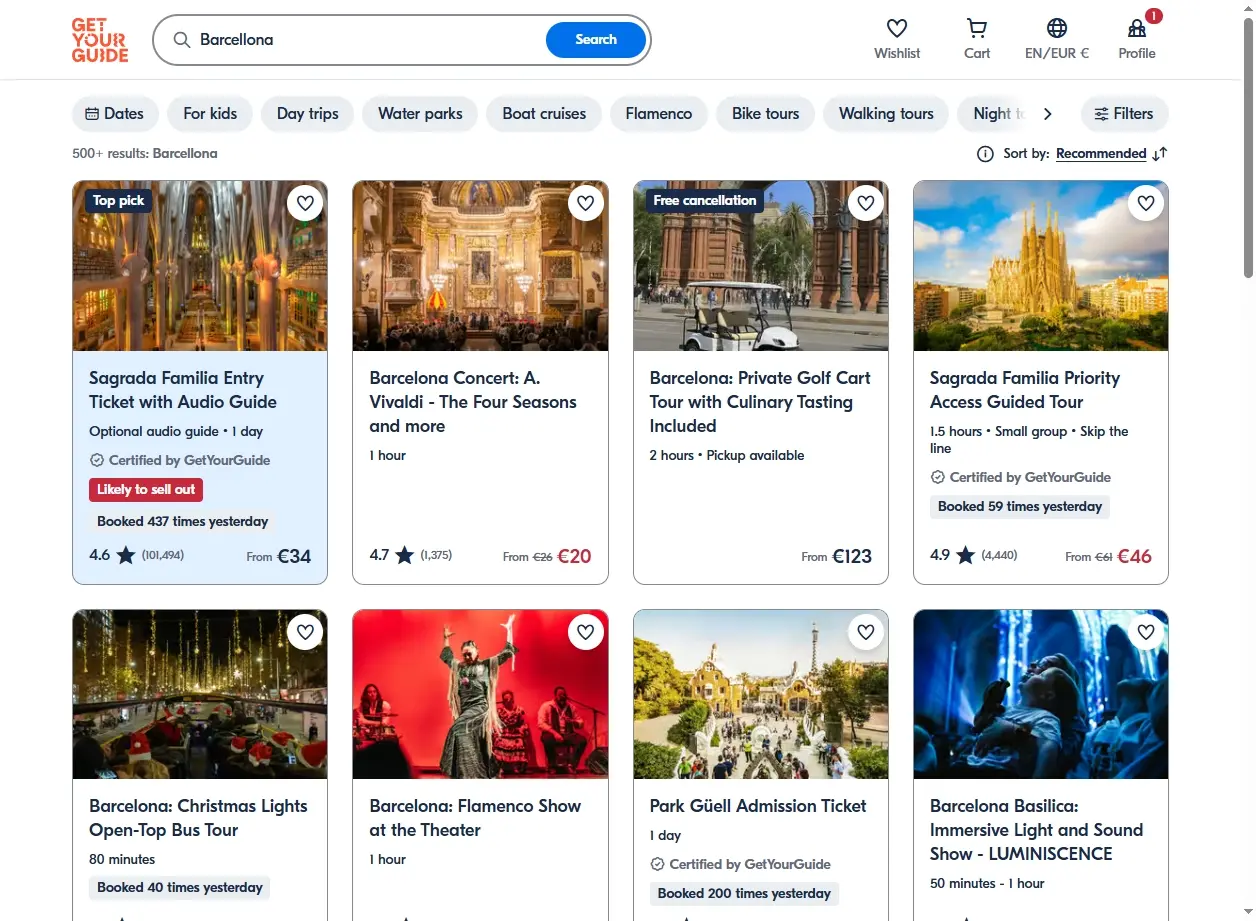Click the 'Top pick' badge

click(x=118, y=201)
